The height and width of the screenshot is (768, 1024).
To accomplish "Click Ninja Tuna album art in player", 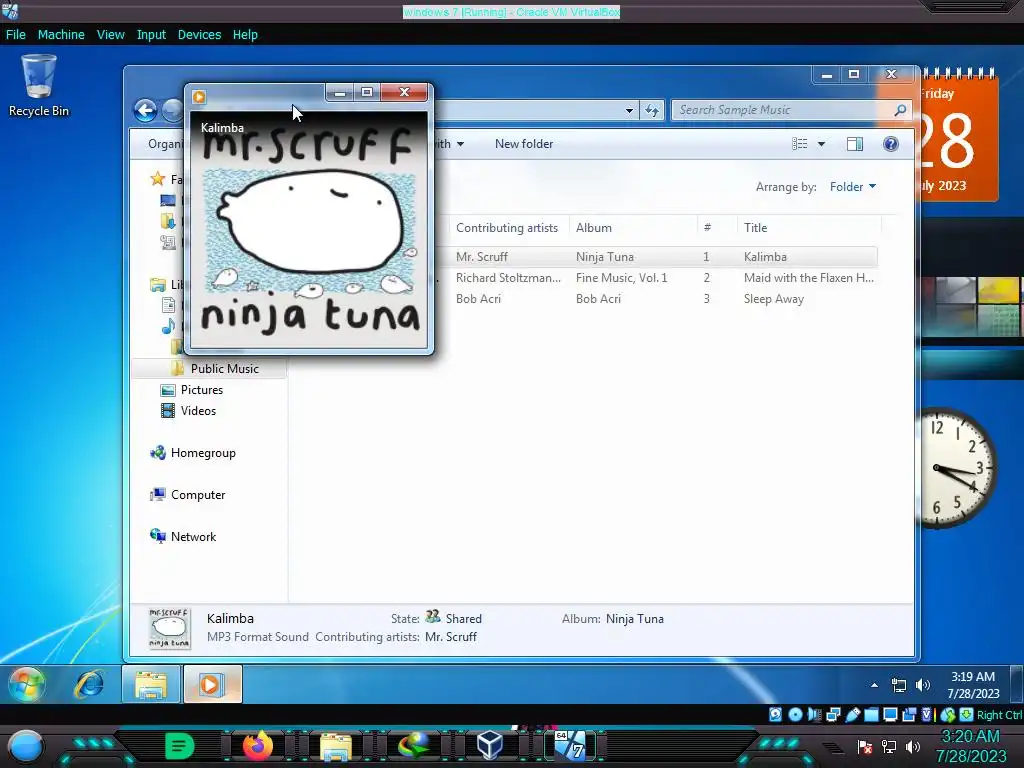I will pyautogui.click(x=309, y=229).
